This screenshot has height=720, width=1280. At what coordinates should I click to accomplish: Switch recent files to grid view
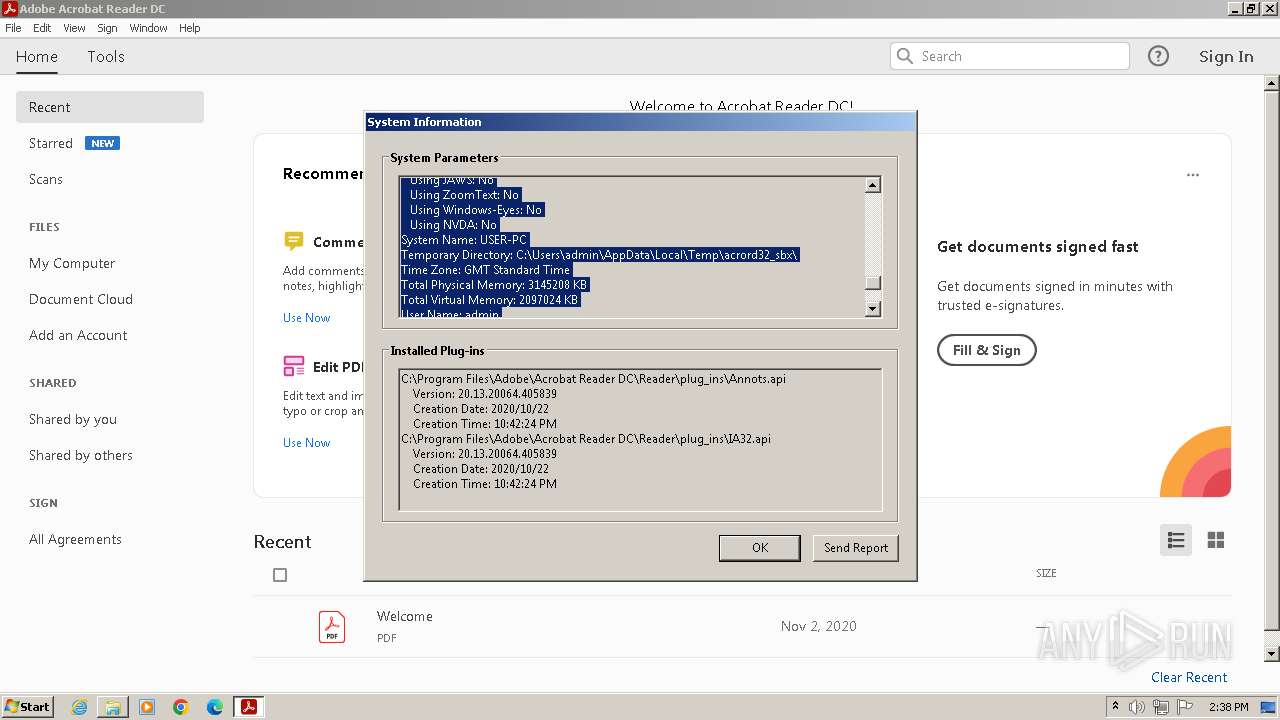tap(1216, 540)
